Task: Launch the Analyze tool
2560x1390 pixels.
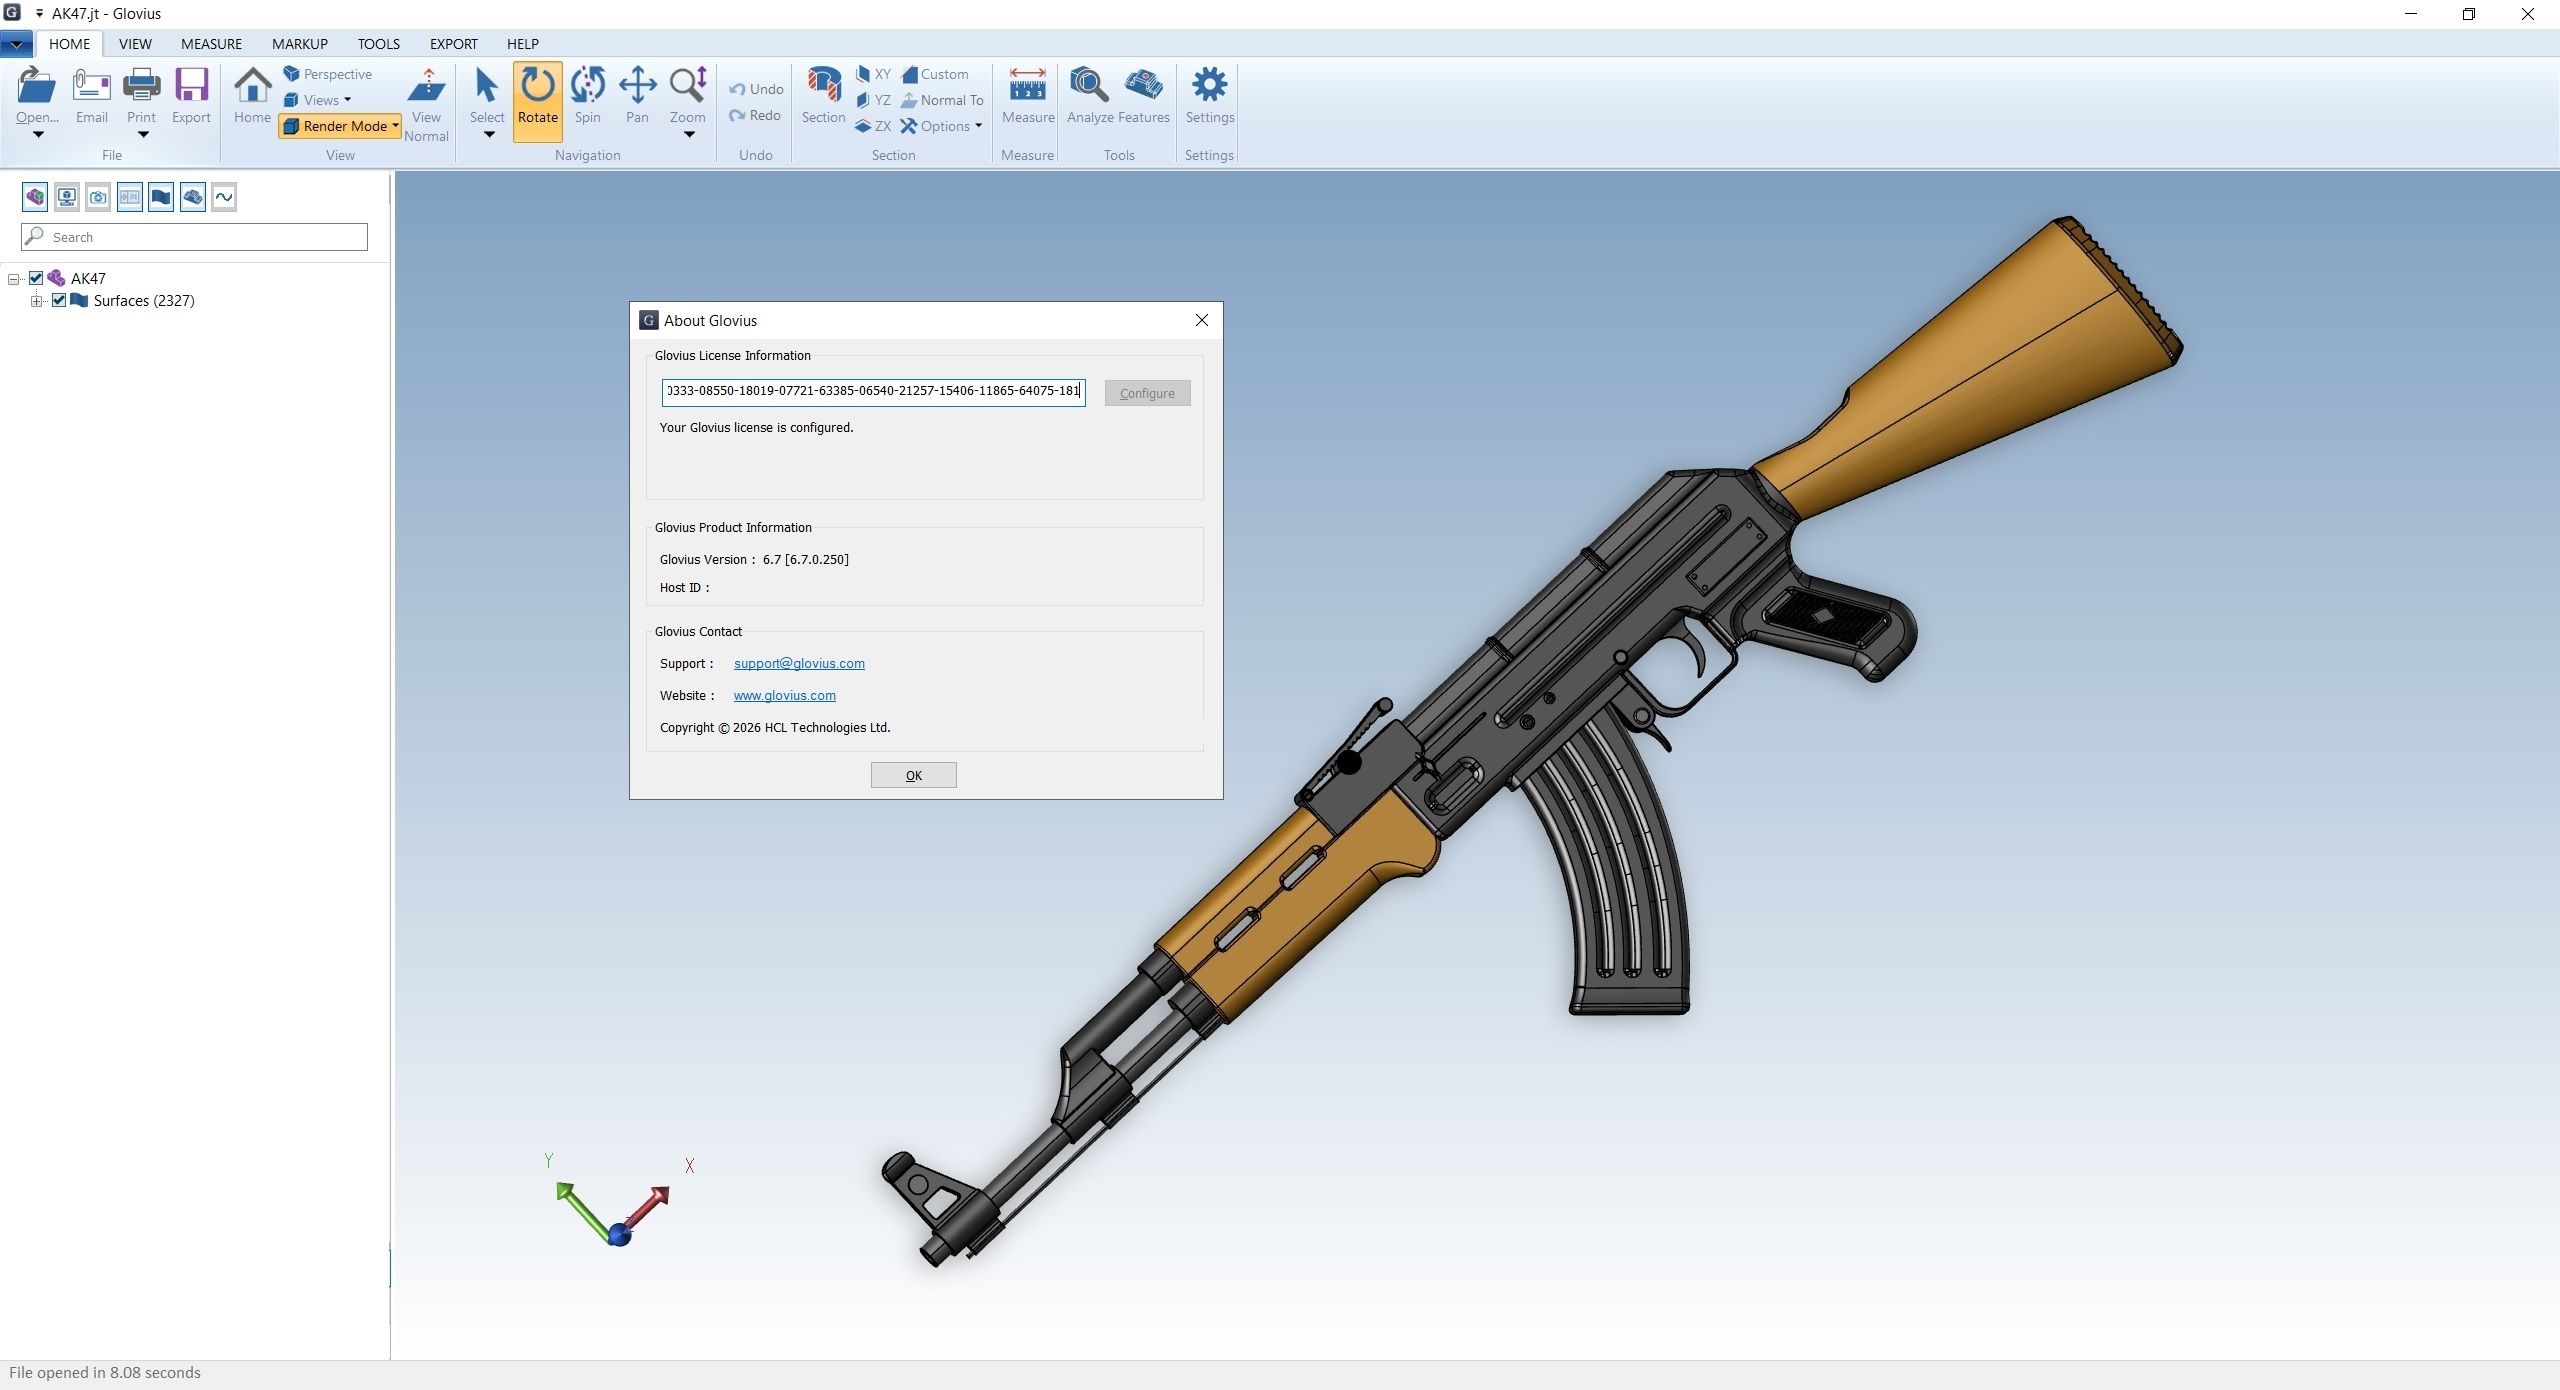Action: pos(1089,98)
